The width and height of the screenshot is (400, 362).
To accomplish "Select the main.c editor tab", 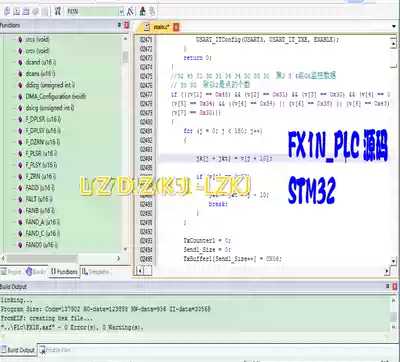I will pyautogui.click(x=161, y=27).
